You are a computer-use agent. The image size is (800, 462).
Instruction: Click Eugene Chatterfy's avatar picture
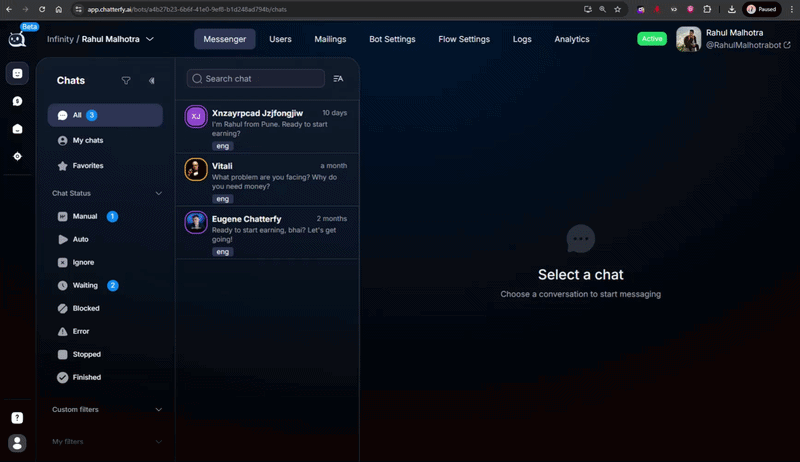(196, 222)
